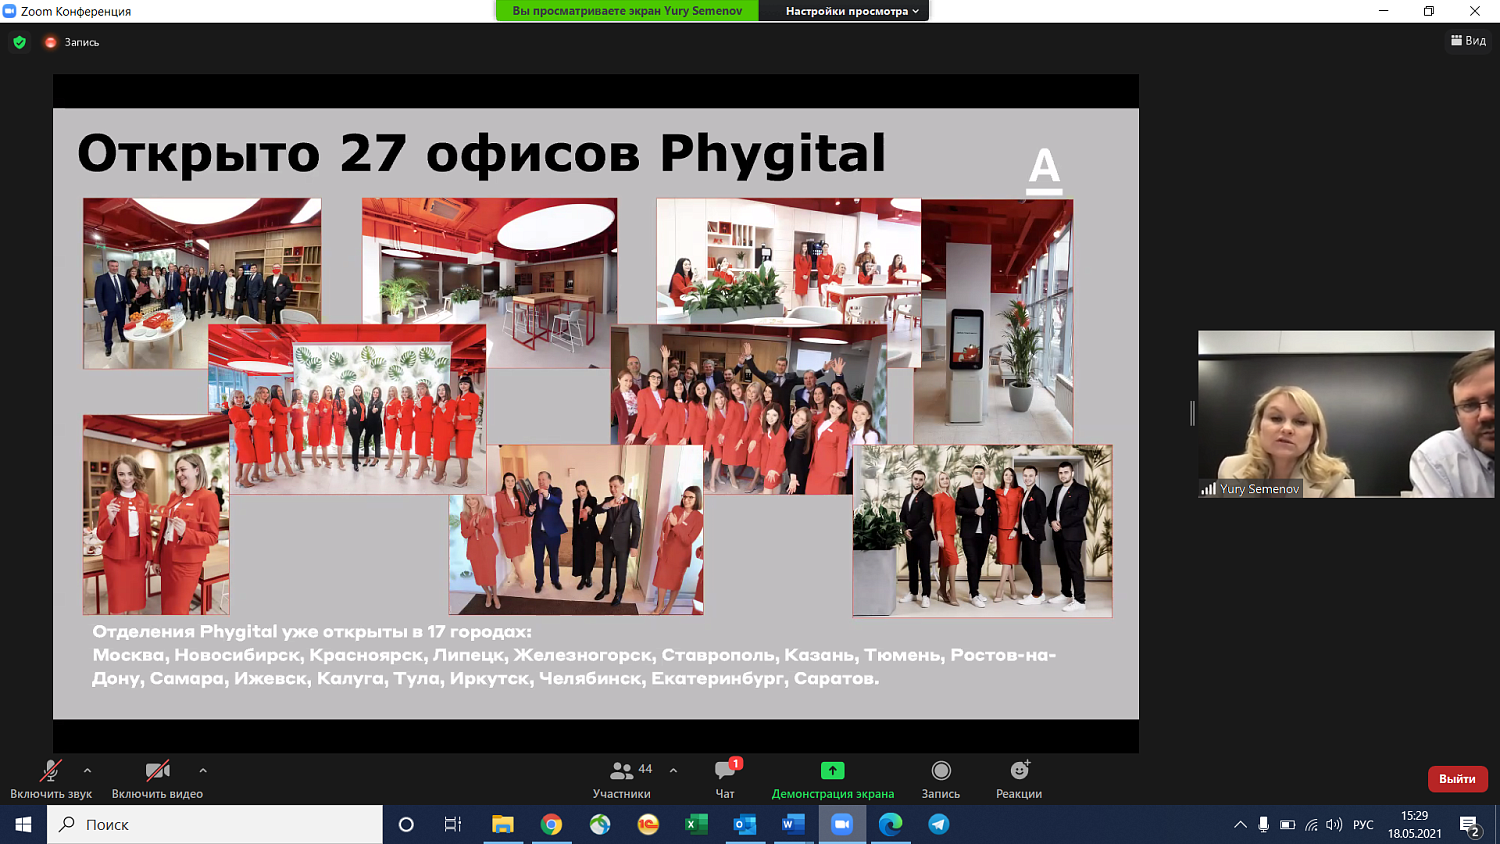Viewport: 1500px width, 844px height.
Task: Expand the arrow next to Participants
Action: 673,770
